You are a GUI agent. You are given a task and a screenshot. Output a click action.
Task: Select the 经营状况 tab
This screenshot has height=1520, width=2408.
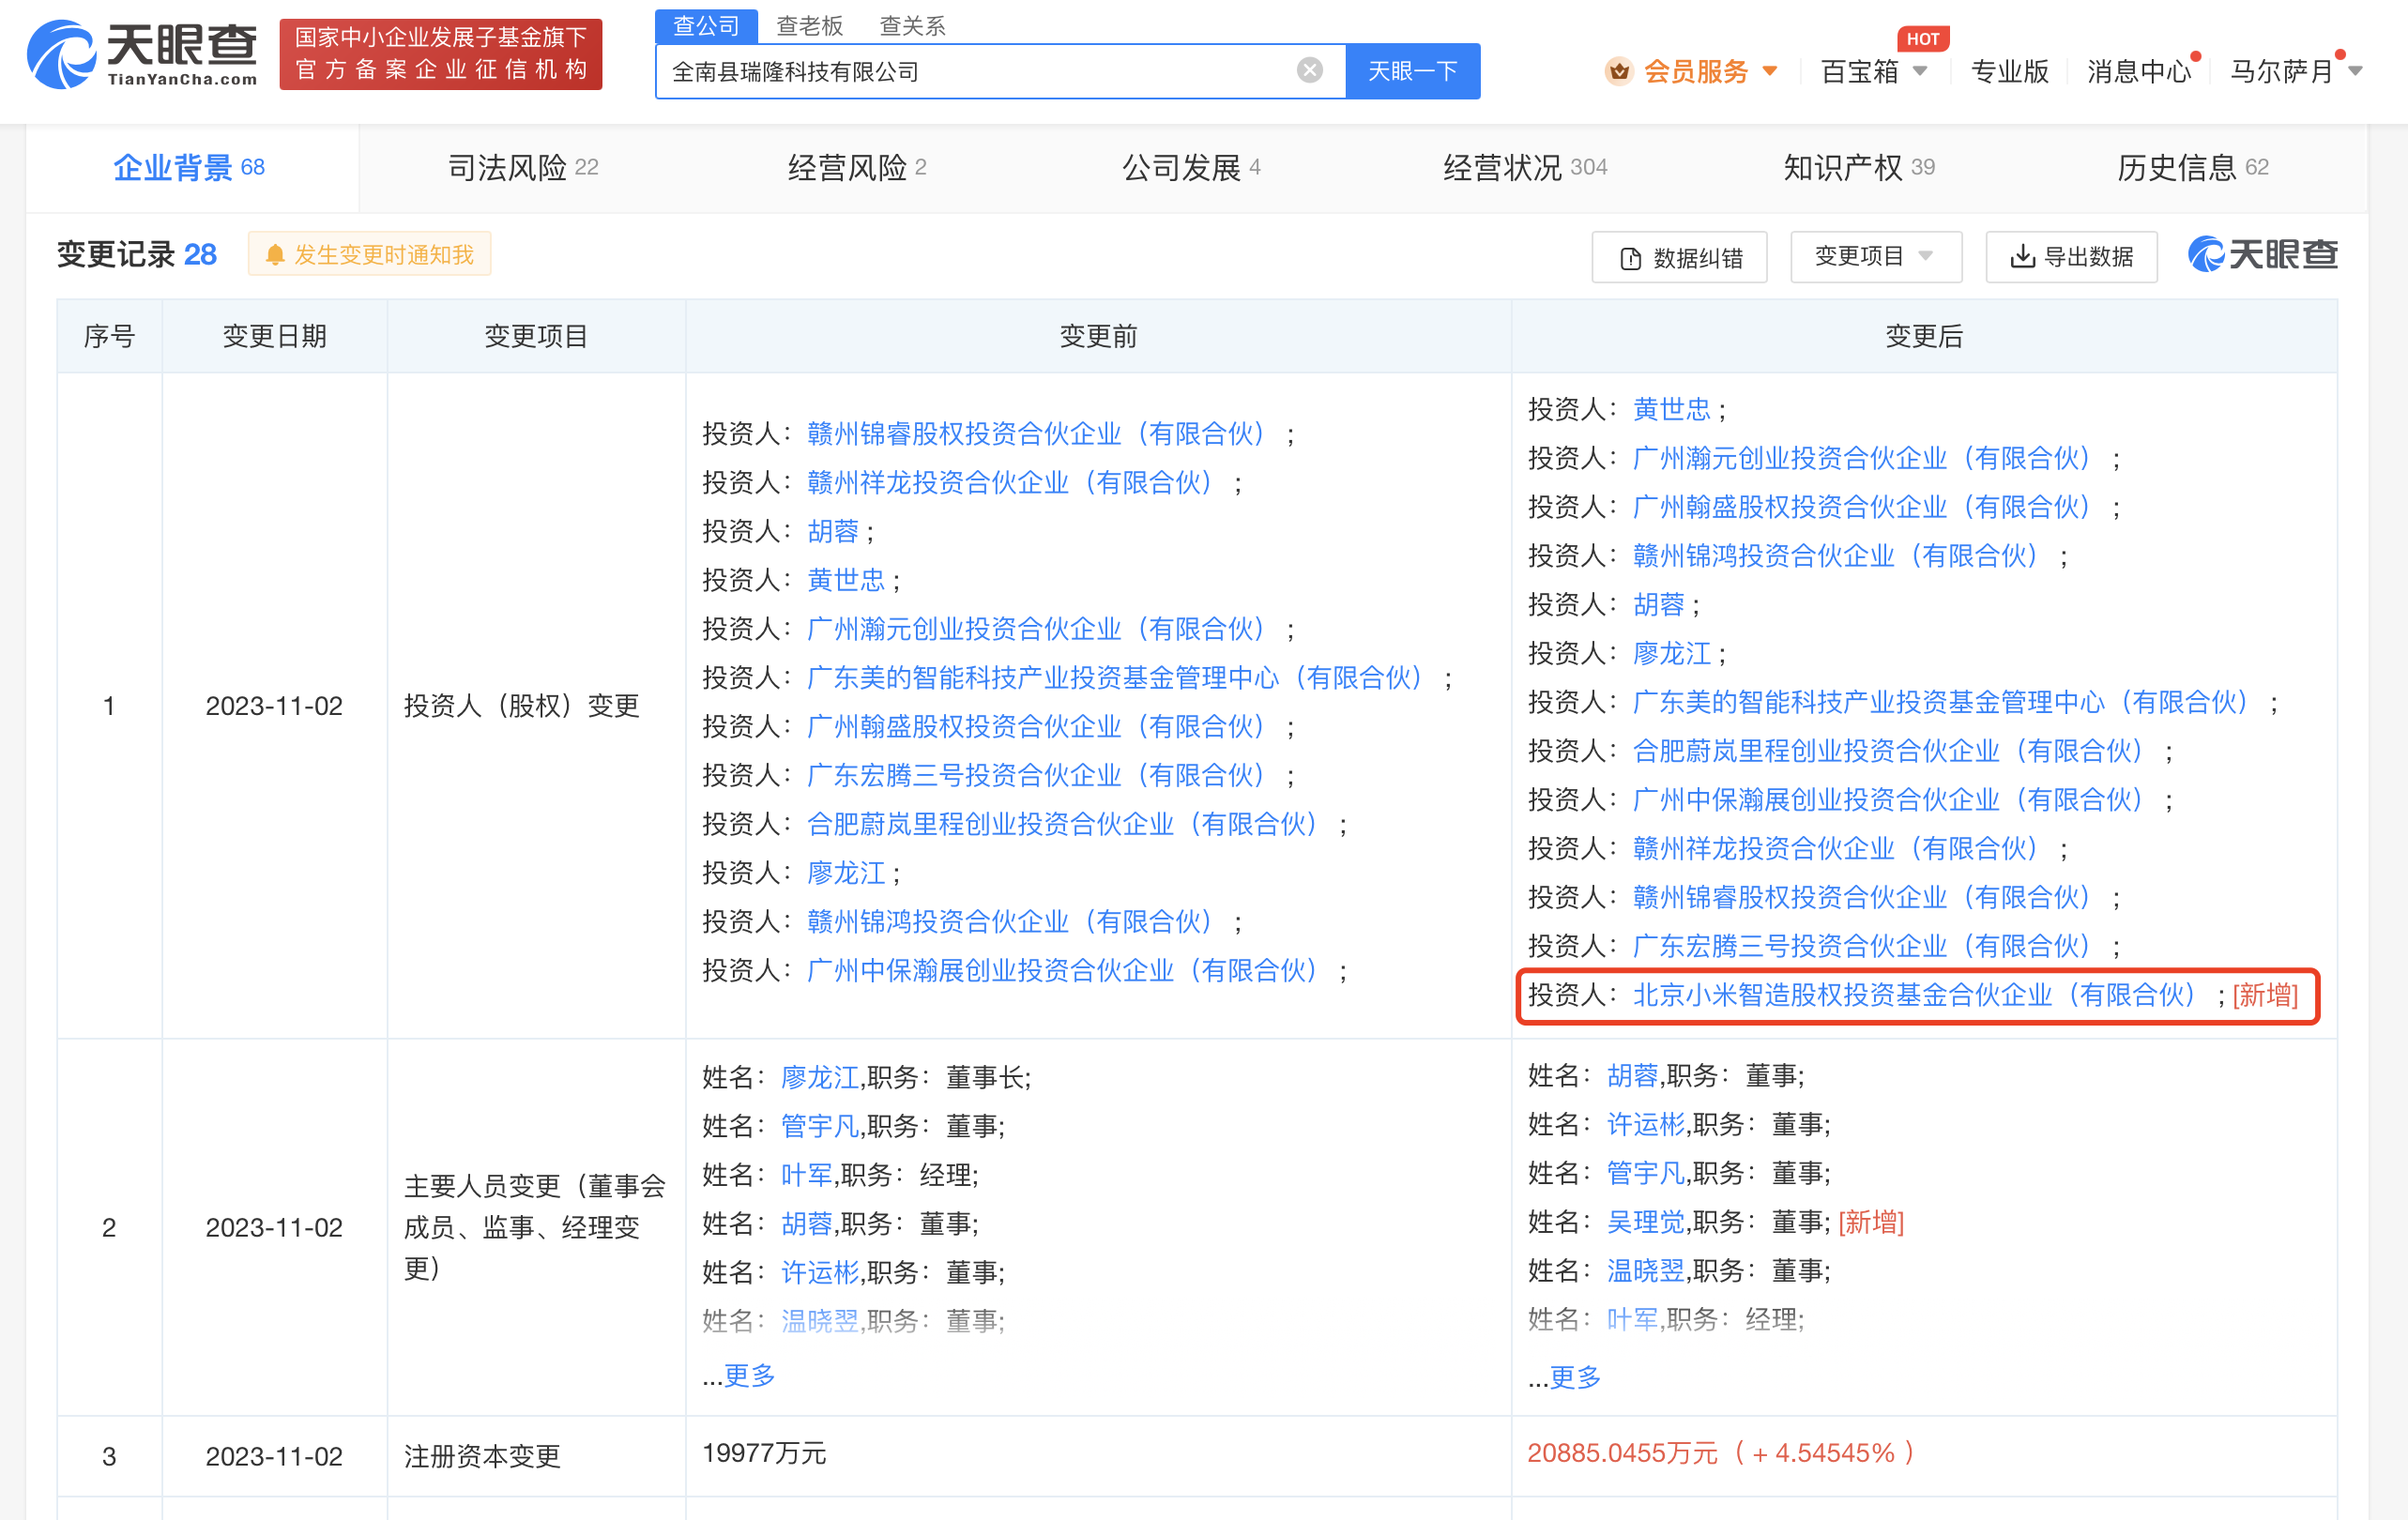[1525, 167]
